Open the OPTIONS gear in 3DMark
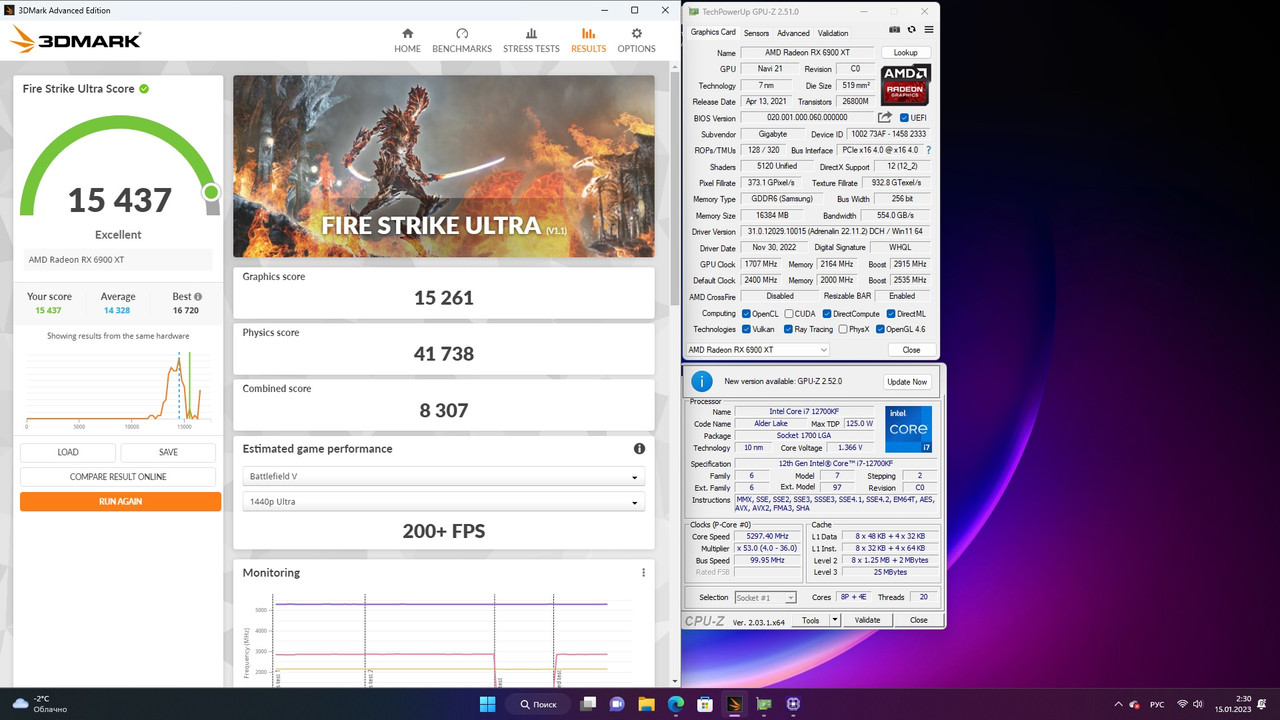This screenshot has width=1280, height=720. (x=636, y=40)
